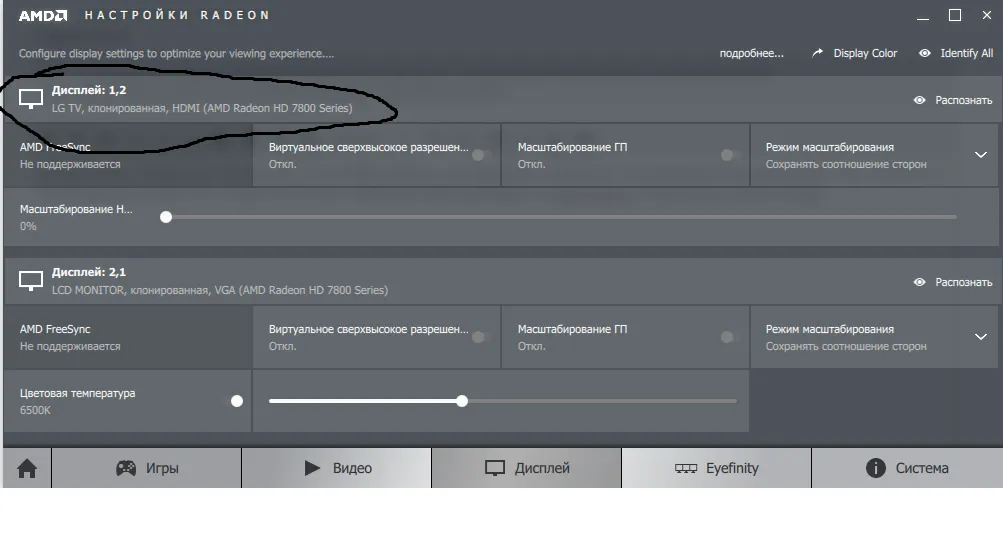Click the LG TV display description text
1003x540 pixels.
pyautogui.click(x=202, y=108)
